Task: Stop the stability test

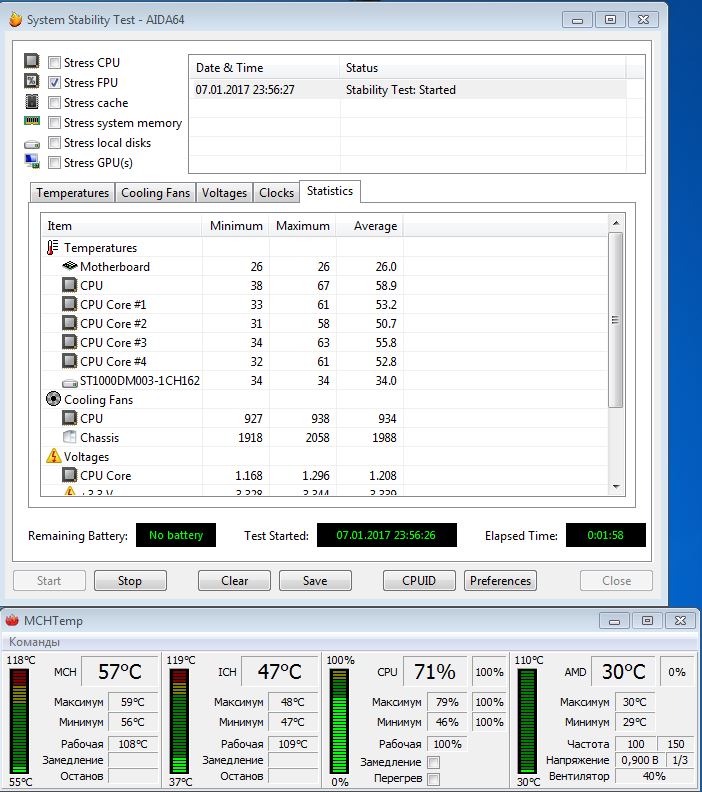Action: (x=130, y=581)
